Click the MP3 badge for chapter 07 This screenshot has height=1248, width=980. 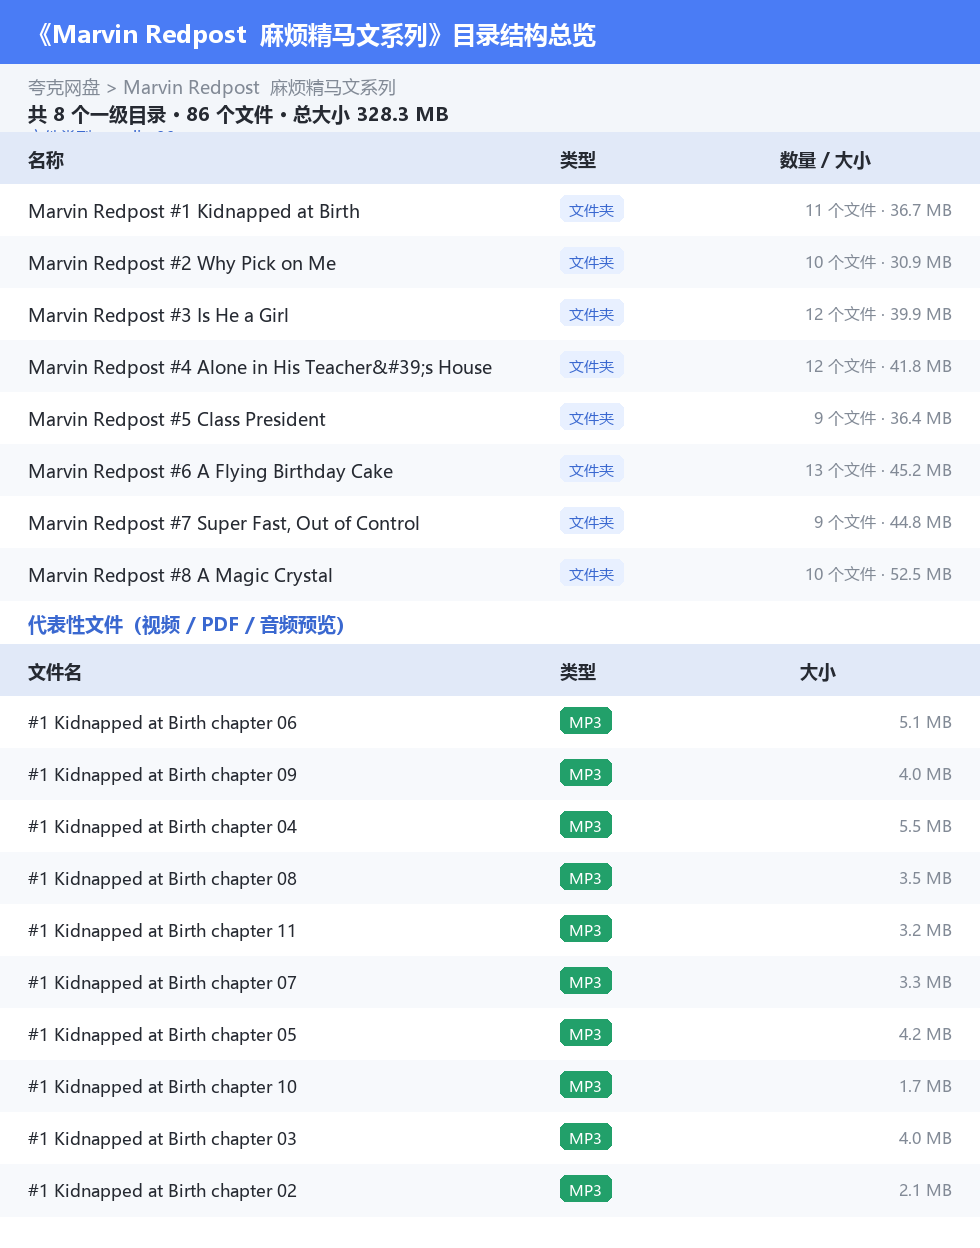pyautogui.click(x=586, y=982)
